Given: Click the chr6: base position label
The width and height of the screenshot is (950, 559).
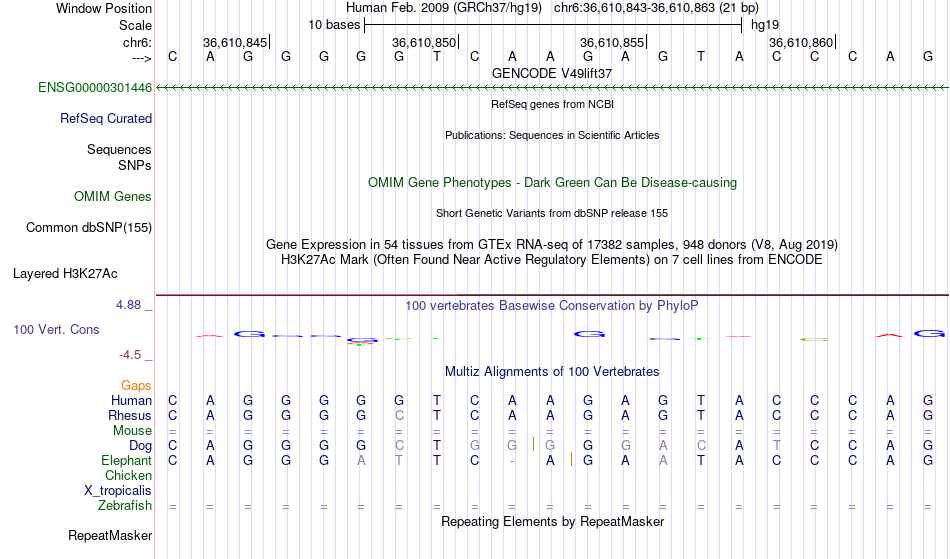Looking at the screenshot, I should [x=137, y=42].
